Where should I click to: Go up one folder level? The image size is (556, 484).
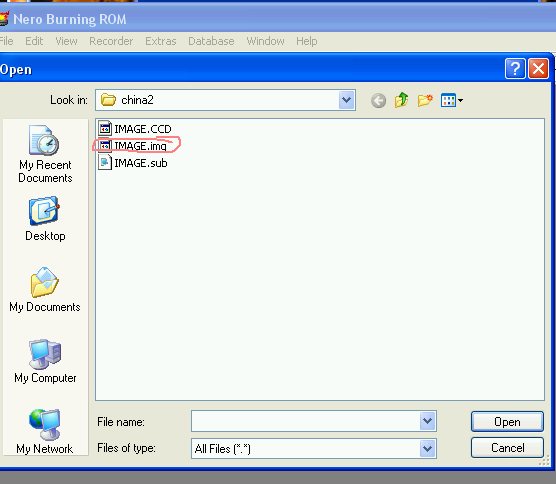pos(401,100)
